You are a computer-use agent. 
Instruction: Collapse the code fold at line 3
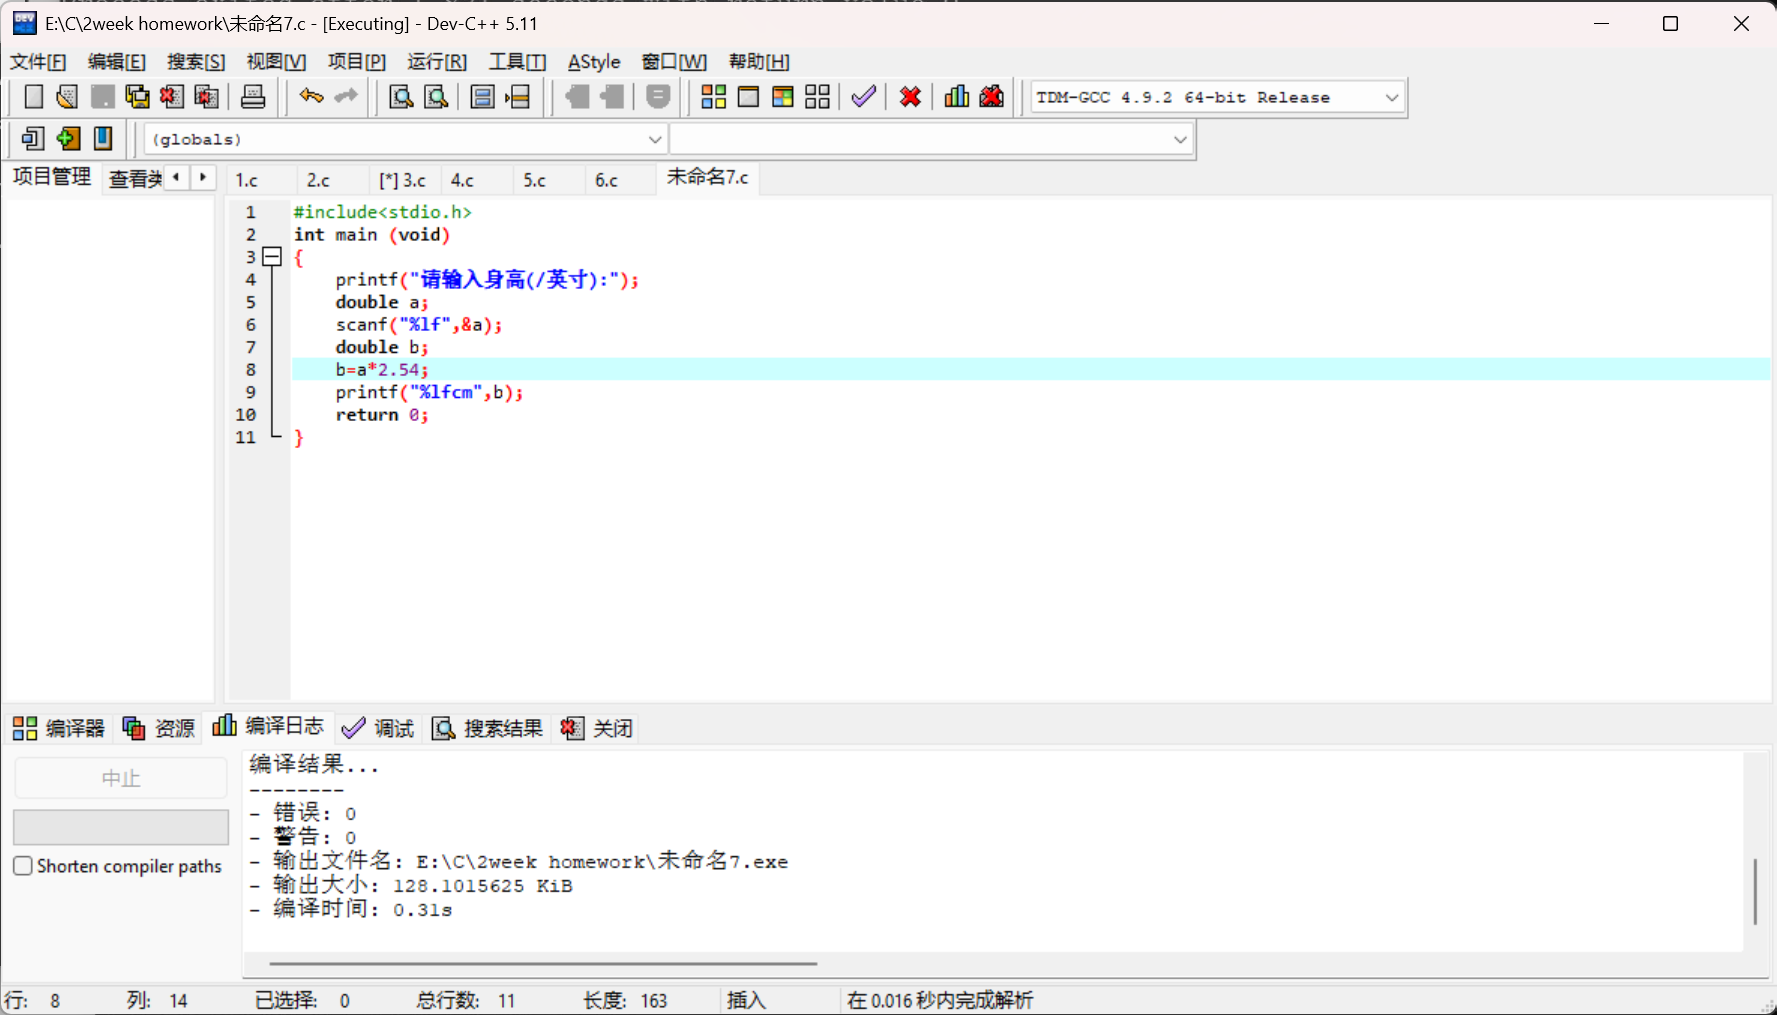pos(271,257)
